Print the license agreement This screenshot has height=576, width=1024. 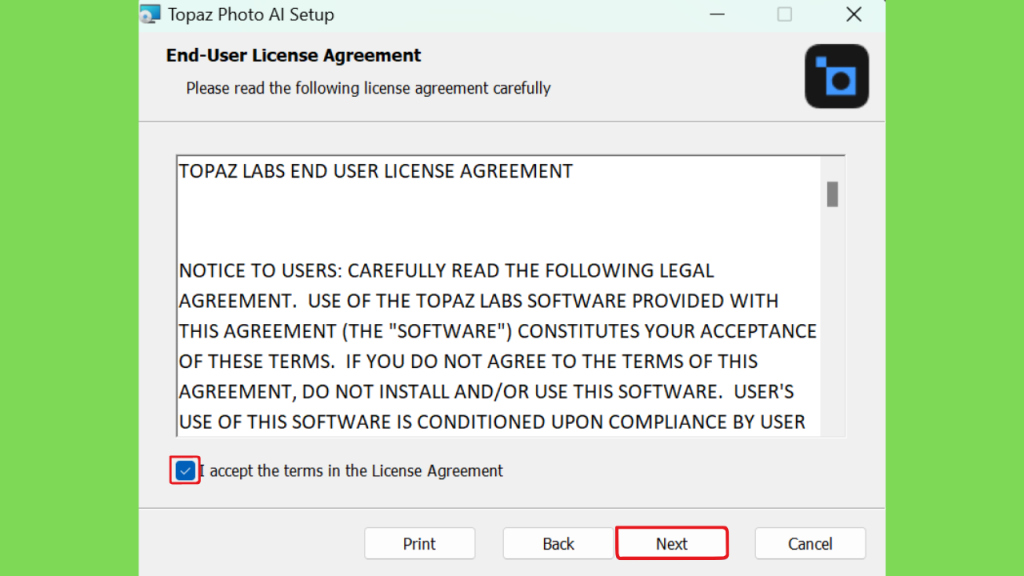click(419, 543)
